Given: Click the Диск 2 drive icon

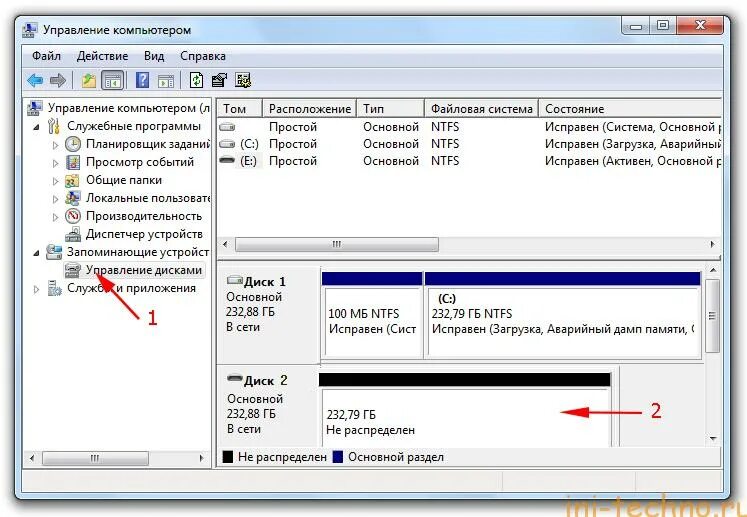Looking at the screenshot, I should coord(234,379).
